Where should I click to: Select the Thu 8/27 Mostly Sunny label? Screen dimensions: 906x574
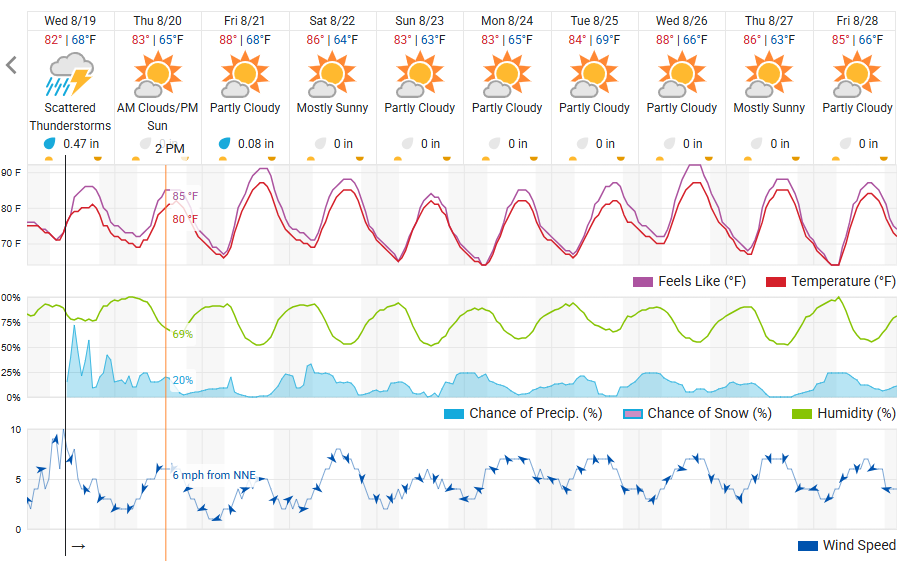769,108
